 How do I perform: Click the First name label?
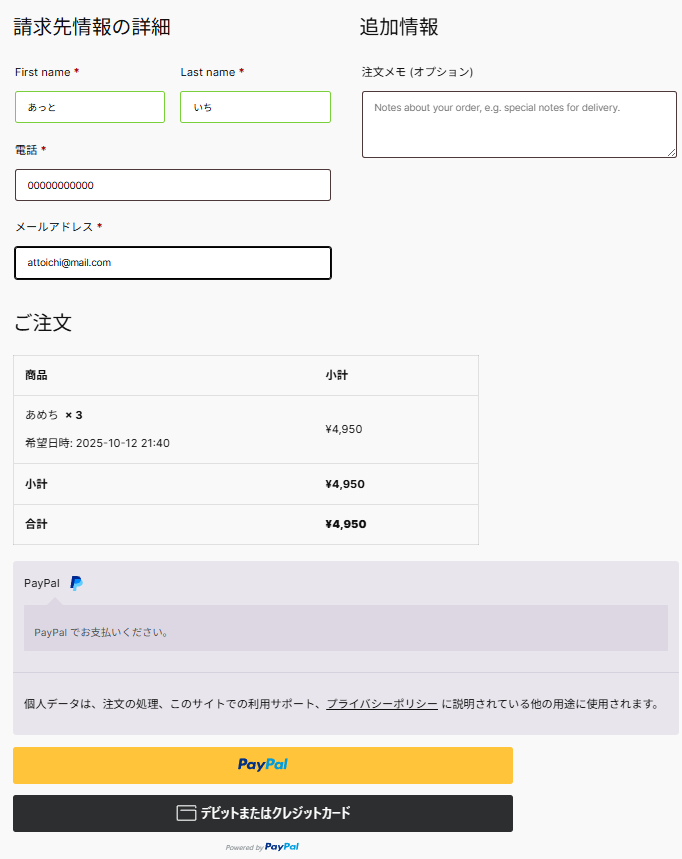[x=43, y=72]
